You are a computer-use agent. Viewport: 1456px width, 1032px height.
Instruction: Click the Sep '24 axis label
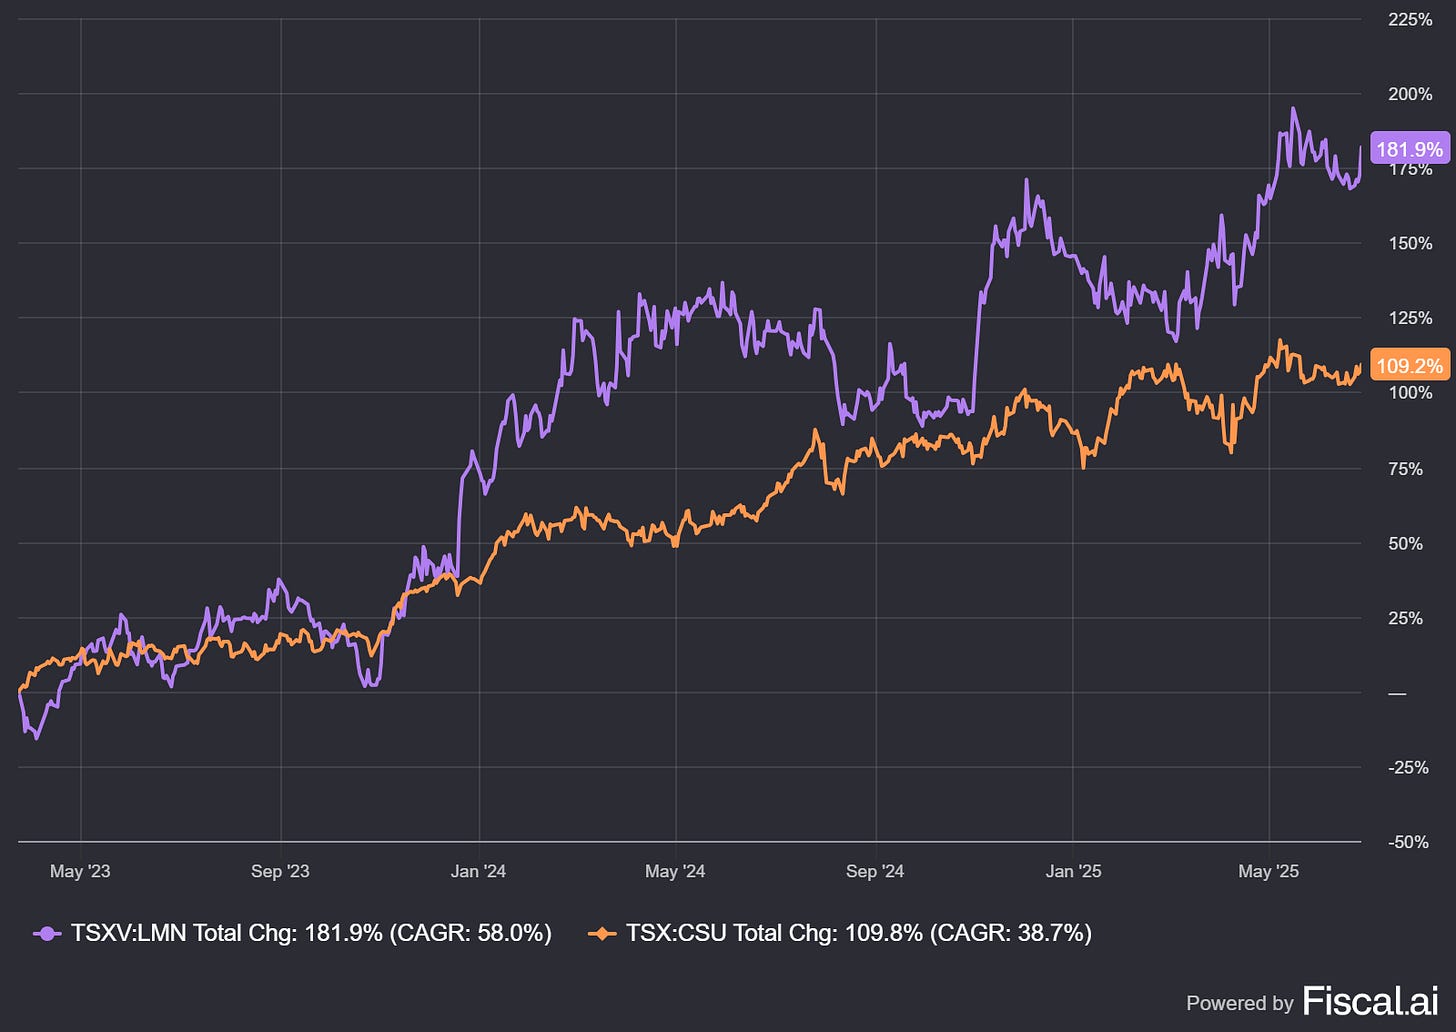click(x=875, y=871)
